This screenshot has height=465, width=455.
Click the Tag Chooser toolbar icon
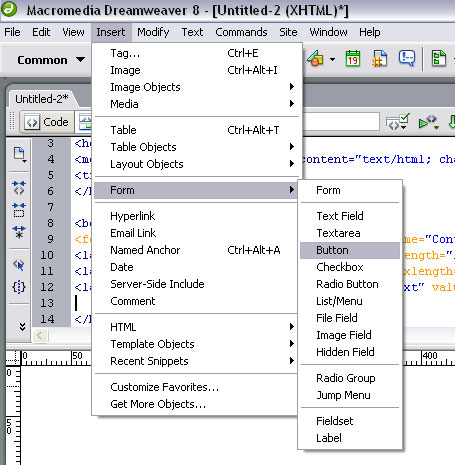coord(439,59)
